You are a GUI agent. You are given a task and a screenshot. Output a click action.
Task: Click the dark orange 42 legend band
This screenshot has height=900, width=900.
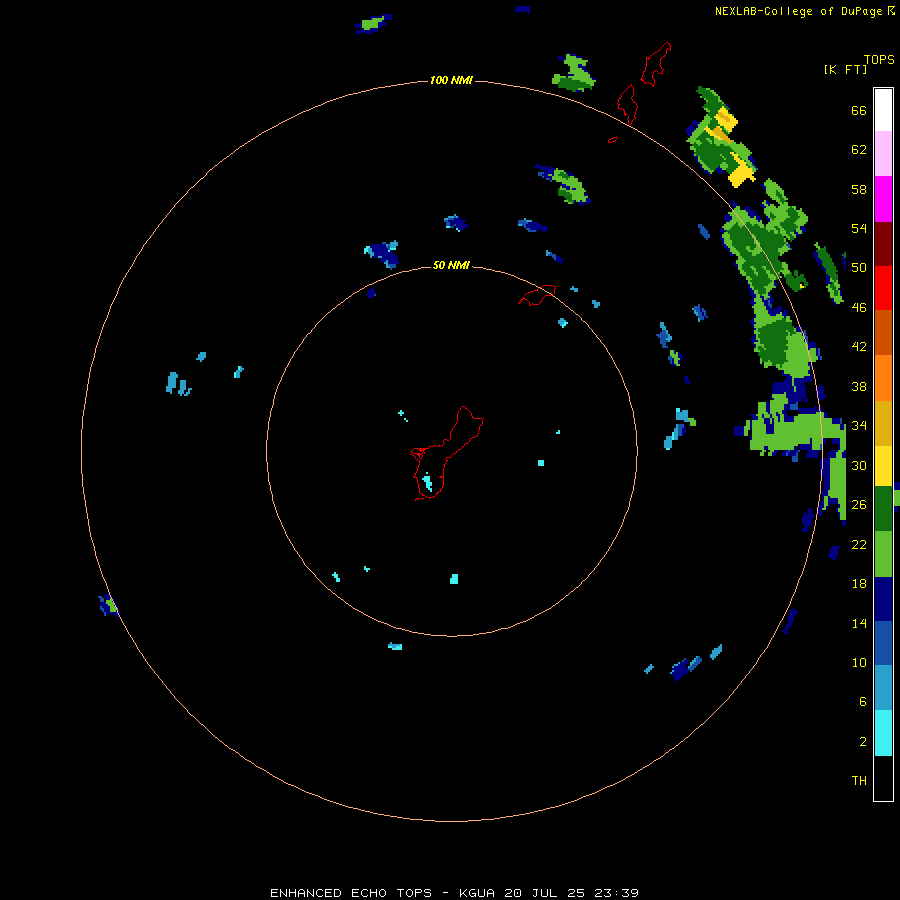(883, 332)
